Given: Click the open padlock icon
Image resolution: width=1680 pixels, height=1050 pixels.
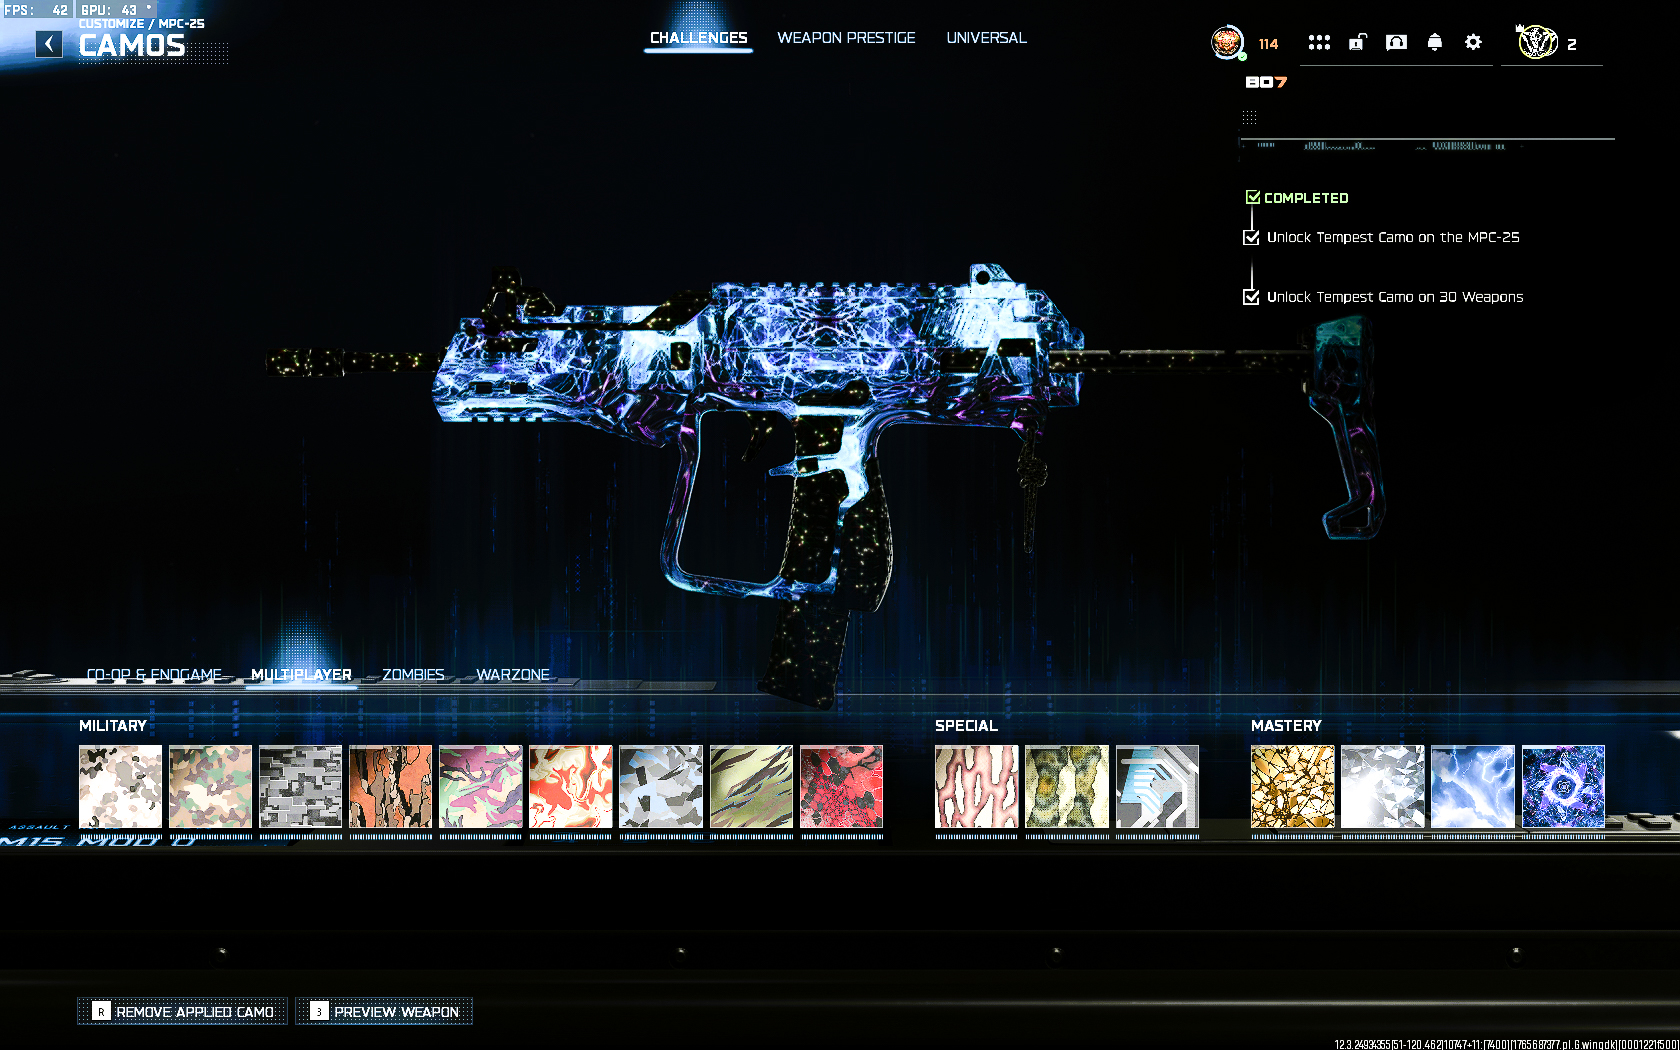Looking at the screenshot, I should [1357, 42].
